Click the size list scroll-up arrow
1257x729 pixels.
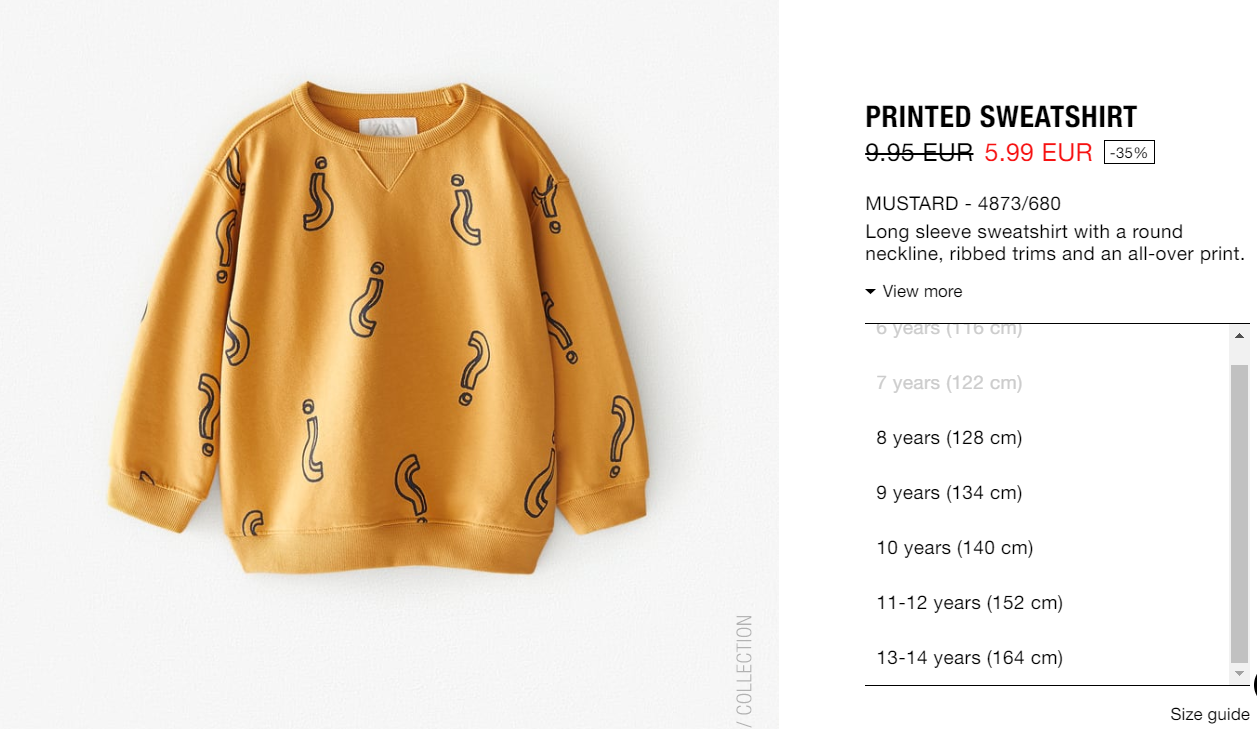point(1240,335)
